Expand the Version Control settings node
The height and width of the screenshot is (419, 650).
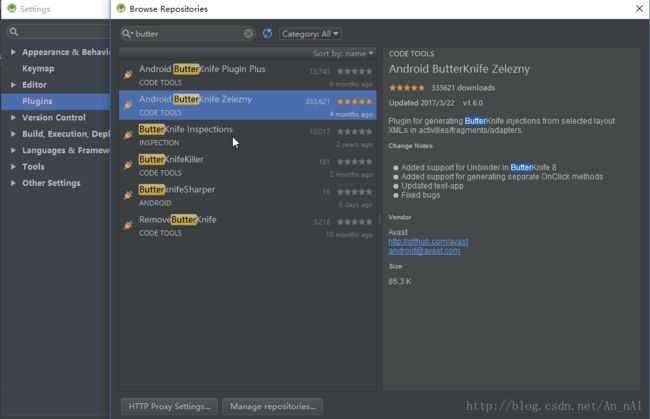[x=13, y=117]
